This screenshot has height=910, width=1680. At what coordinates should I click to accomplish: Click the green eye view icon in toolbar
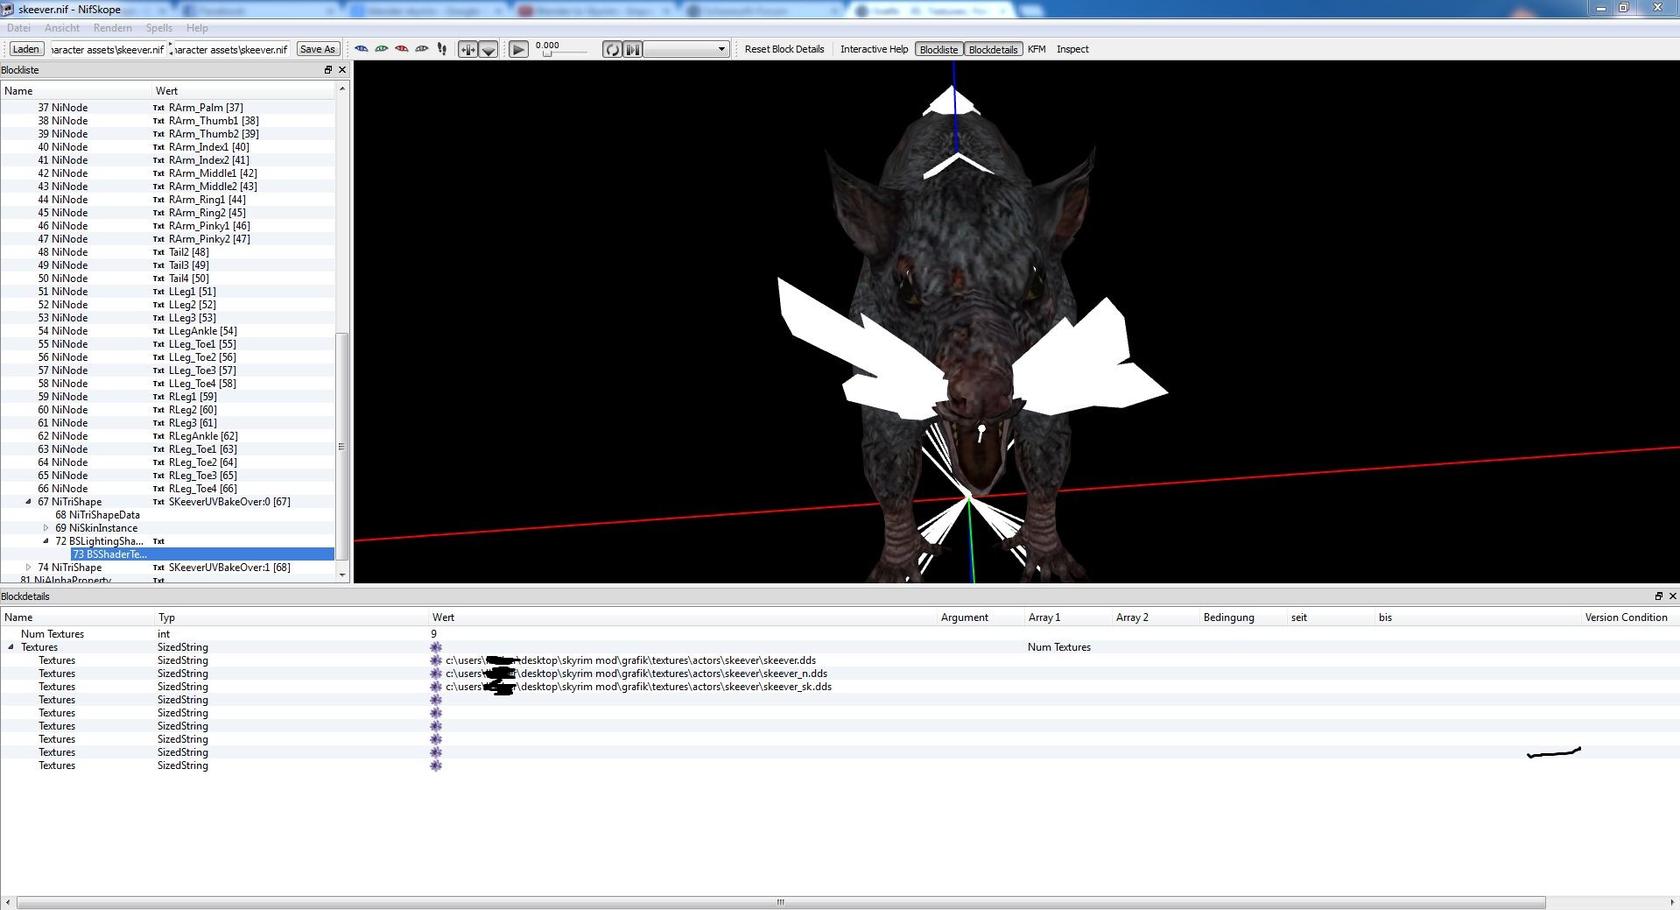coord(381,49)
